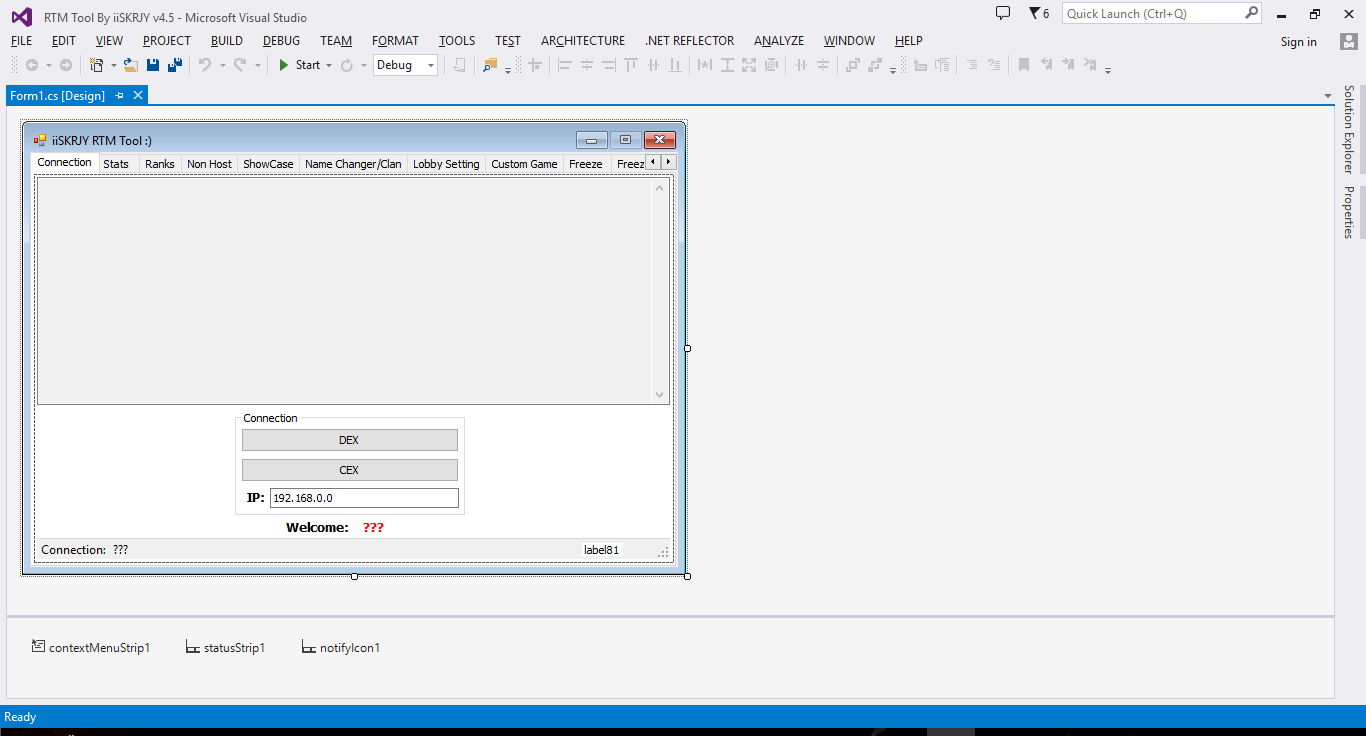Screen dimensions: 1366x736
Task: Select the statusStrip1 component
Action: 226,648
